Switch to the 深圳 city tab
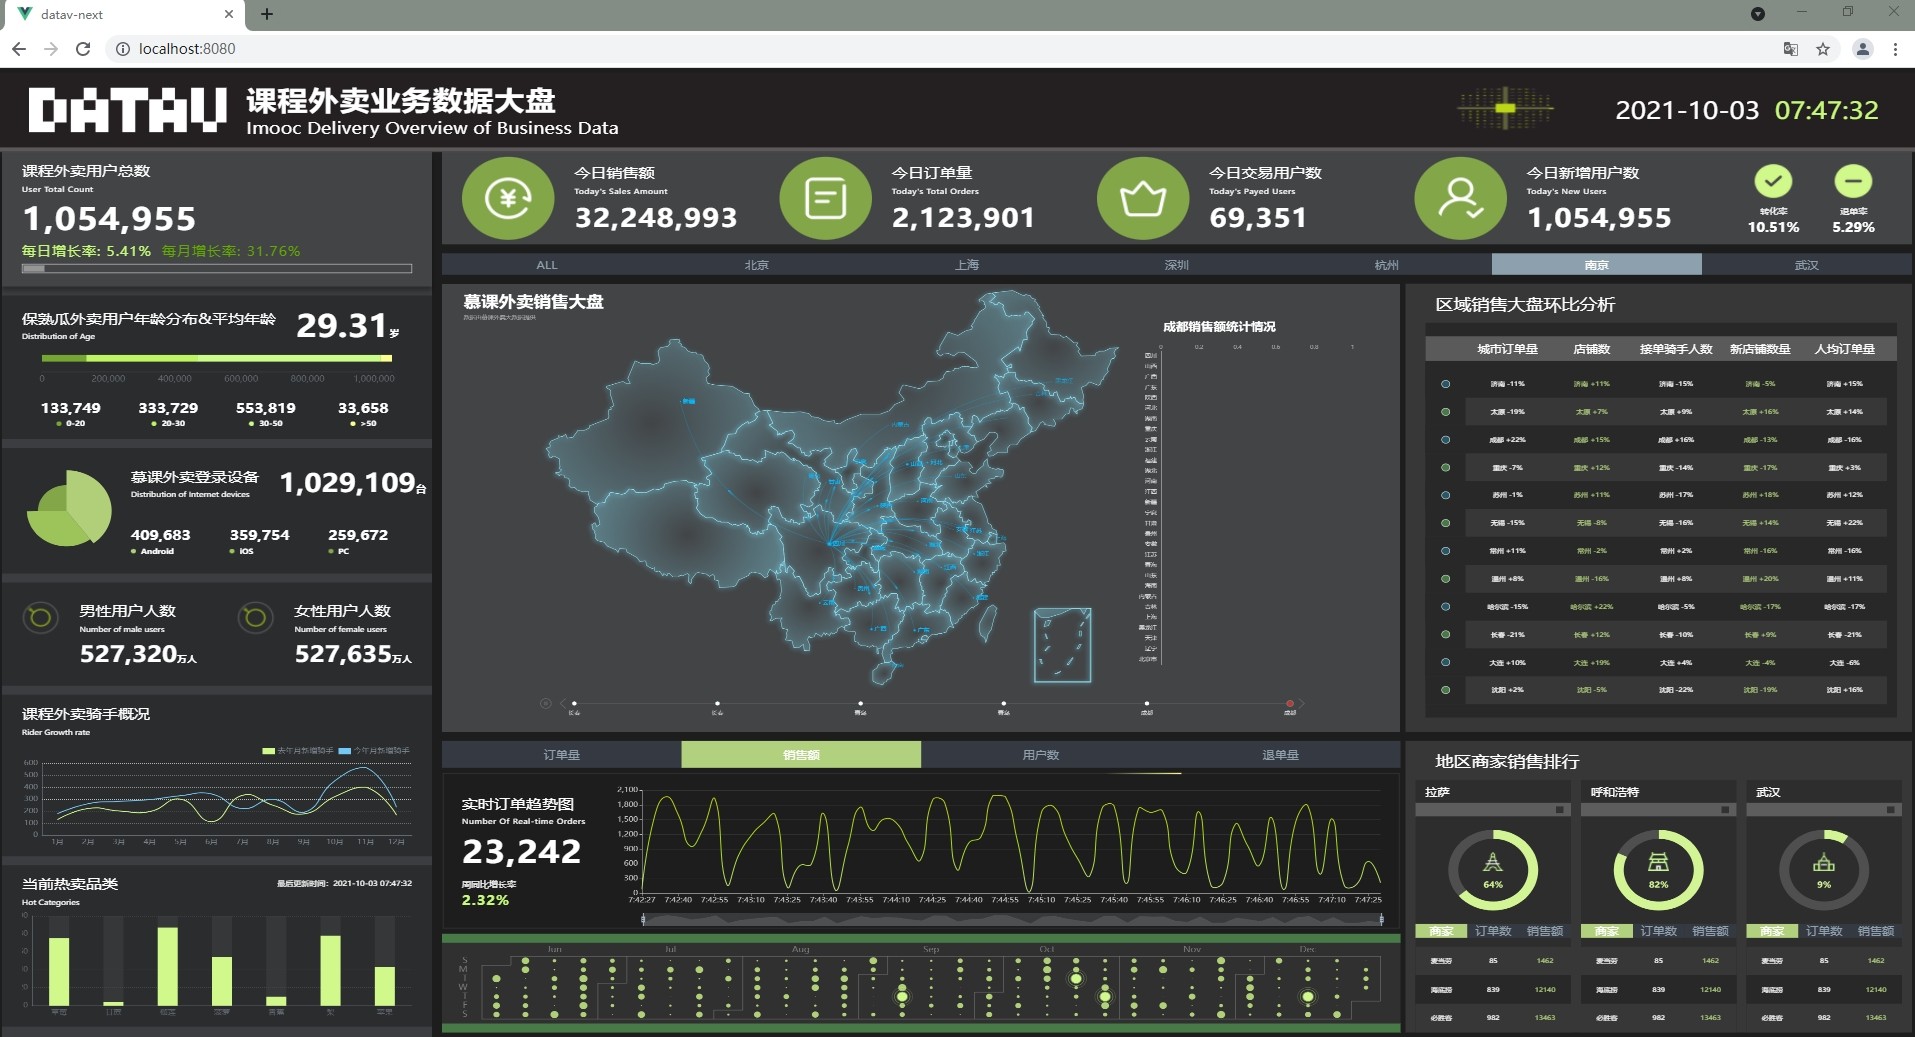Viewport: 1915px width, 1037px height. point(1177,265)
